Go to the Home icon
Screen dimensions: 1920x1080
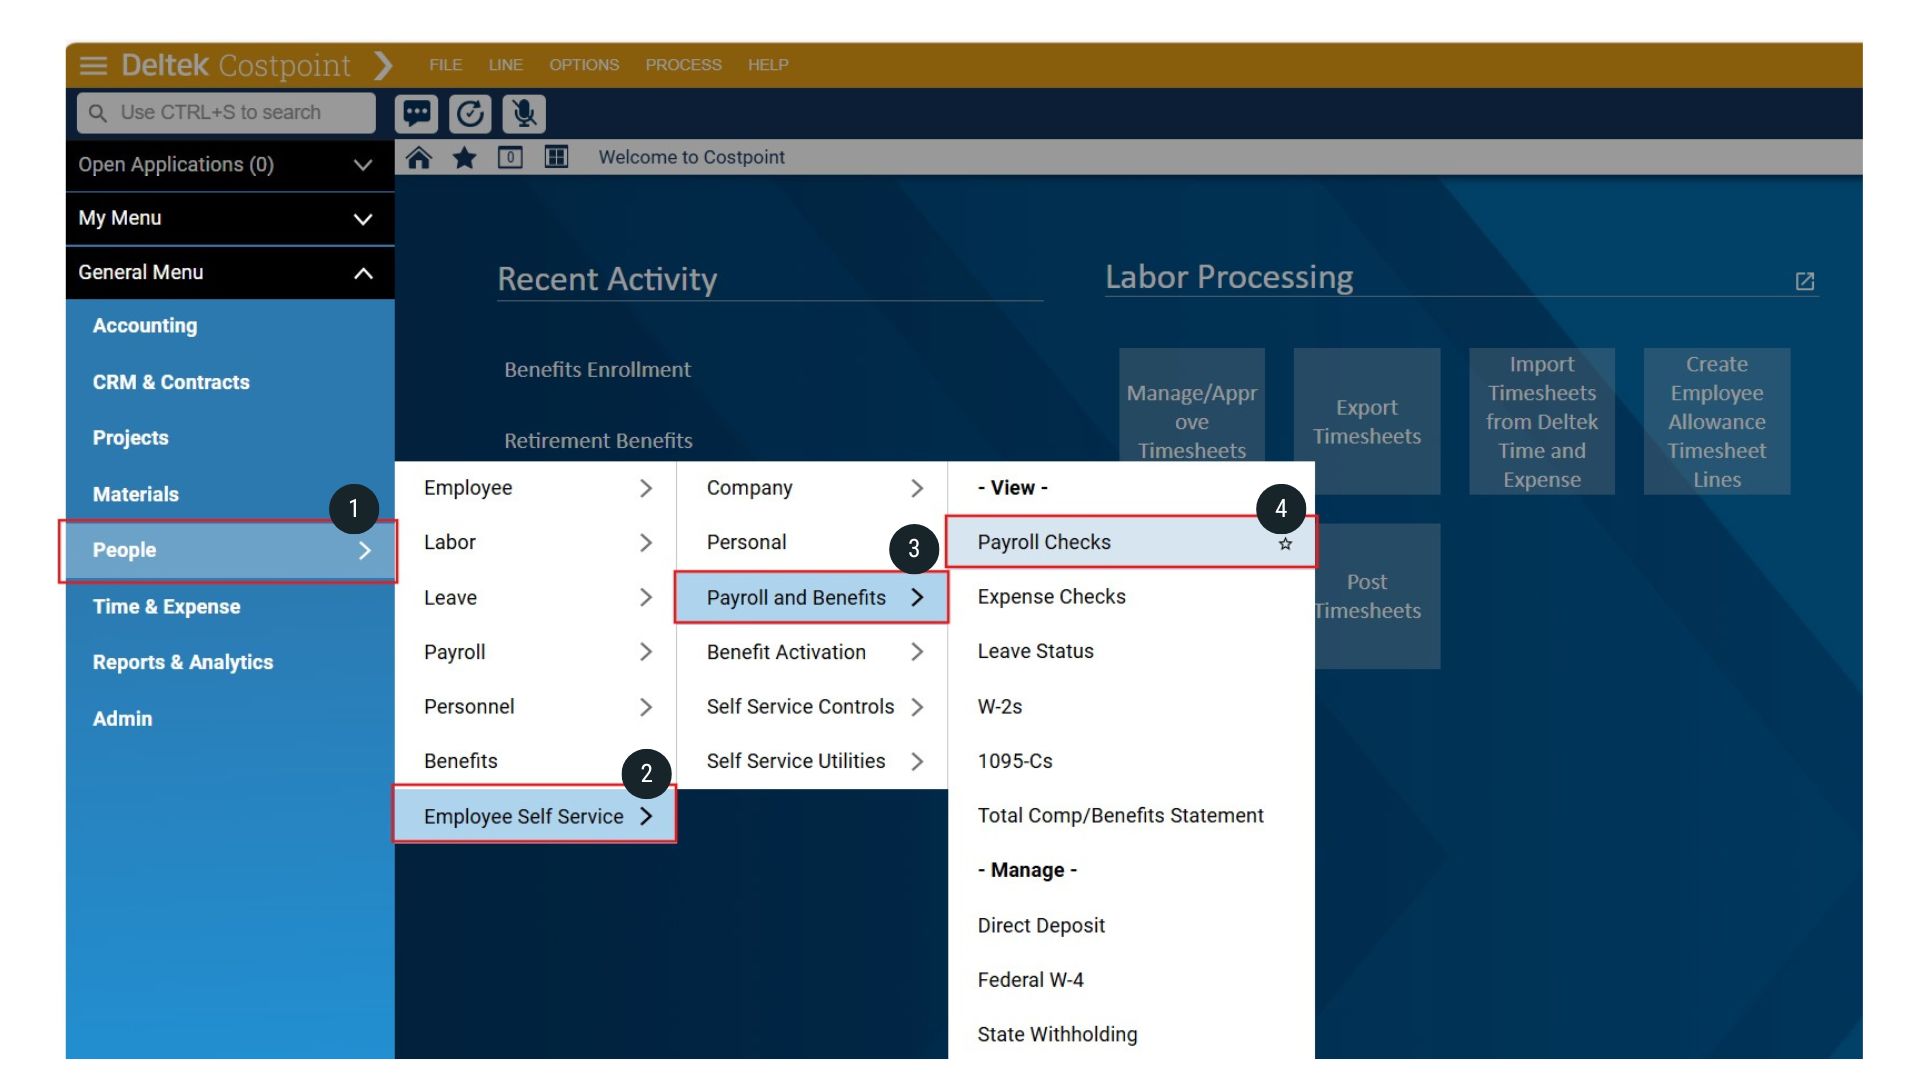click(419, 157)
